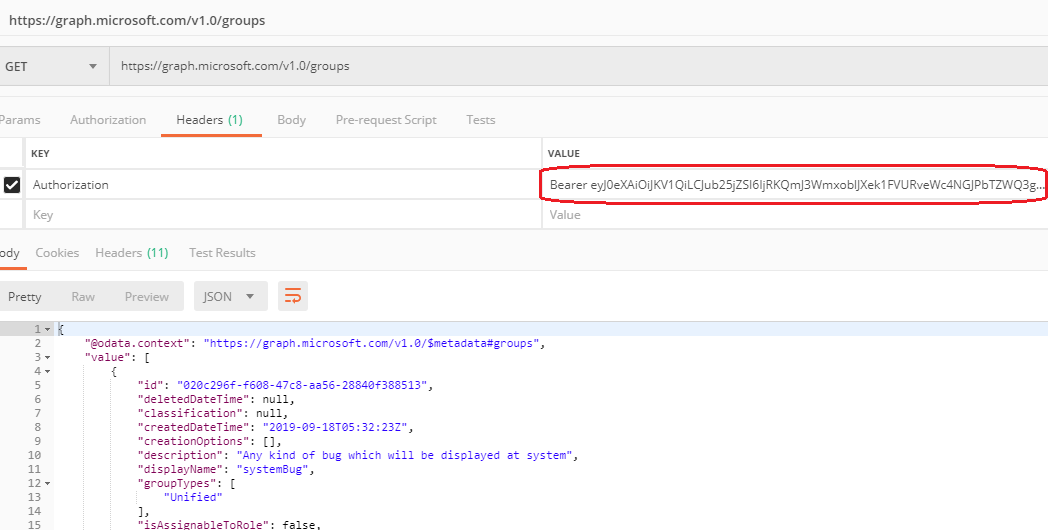The image size is (1048, 530).
Task: Click the VALUE column header
Action: (563, 154)
